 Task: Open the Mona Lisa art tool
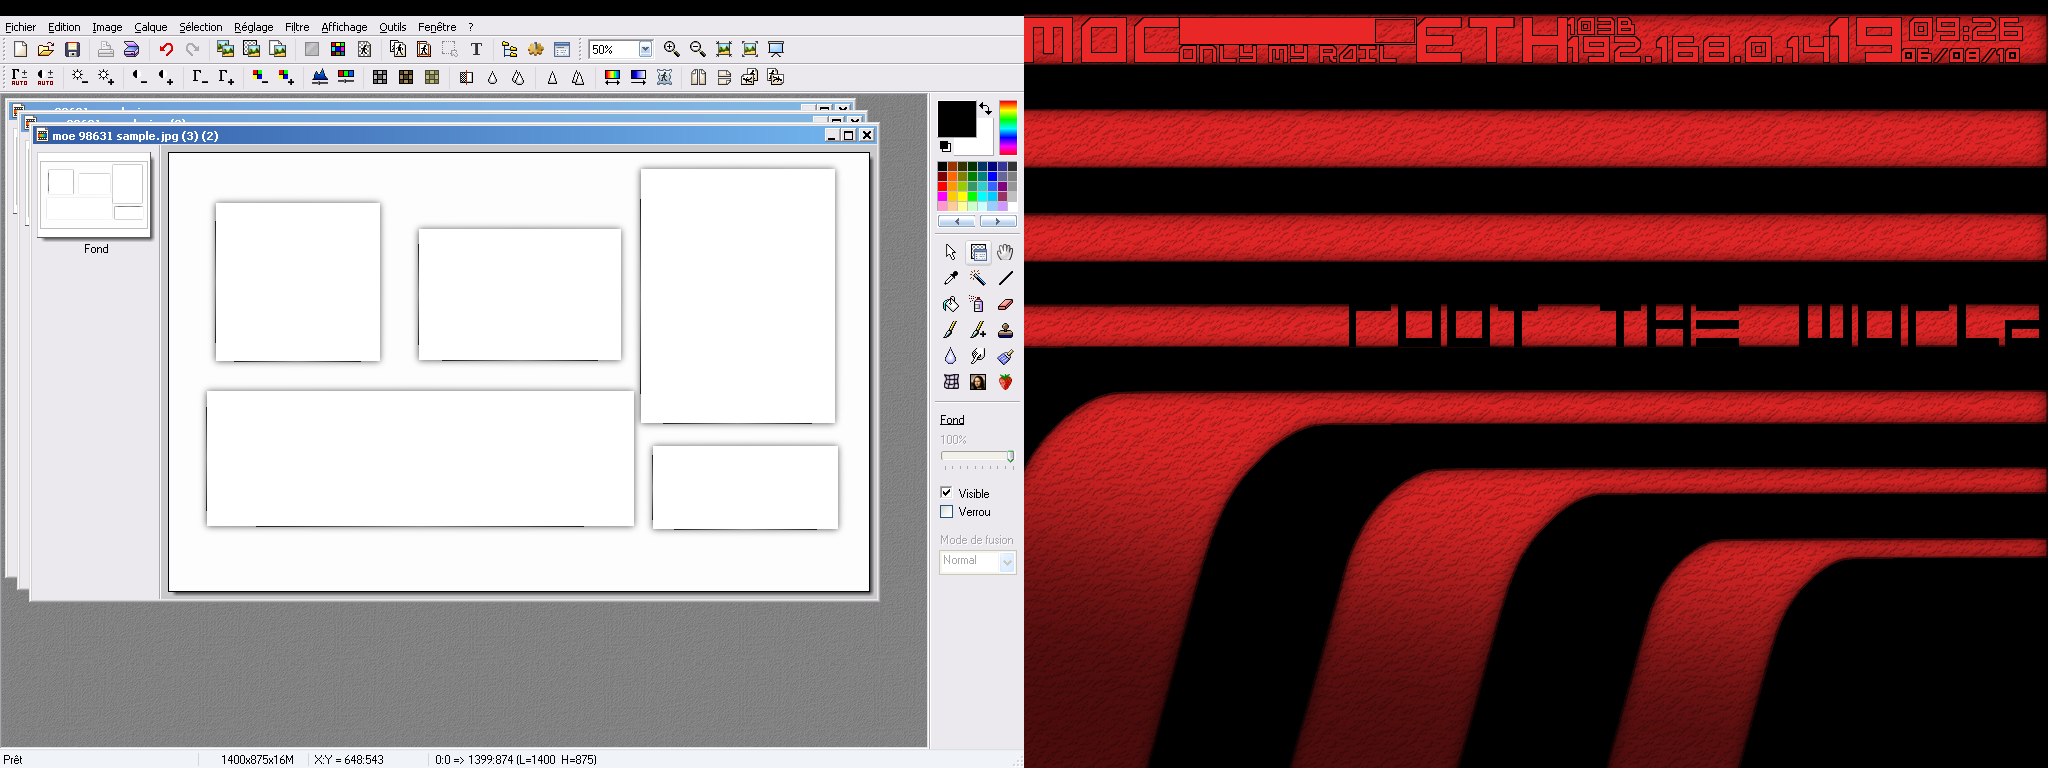tap(978, 382)
